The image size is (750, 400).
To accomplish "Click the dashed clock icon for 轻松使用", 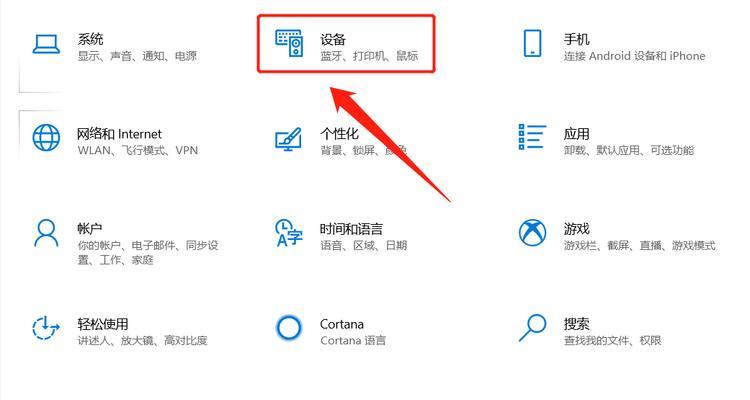I will (45, 328).
